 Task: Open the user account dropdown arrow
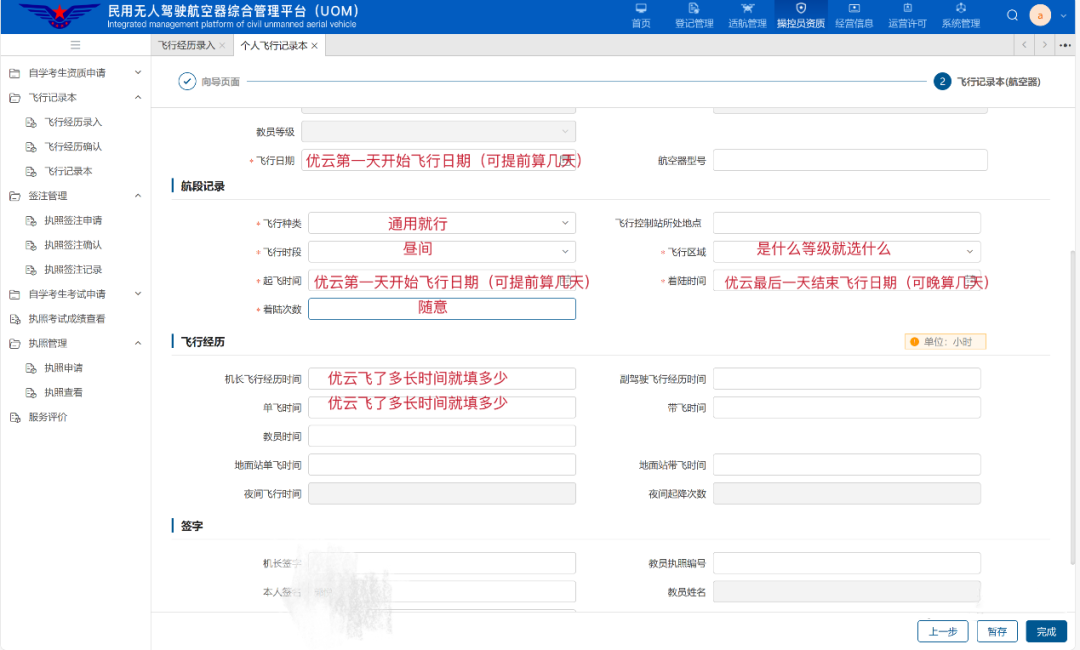[1063, 16]
